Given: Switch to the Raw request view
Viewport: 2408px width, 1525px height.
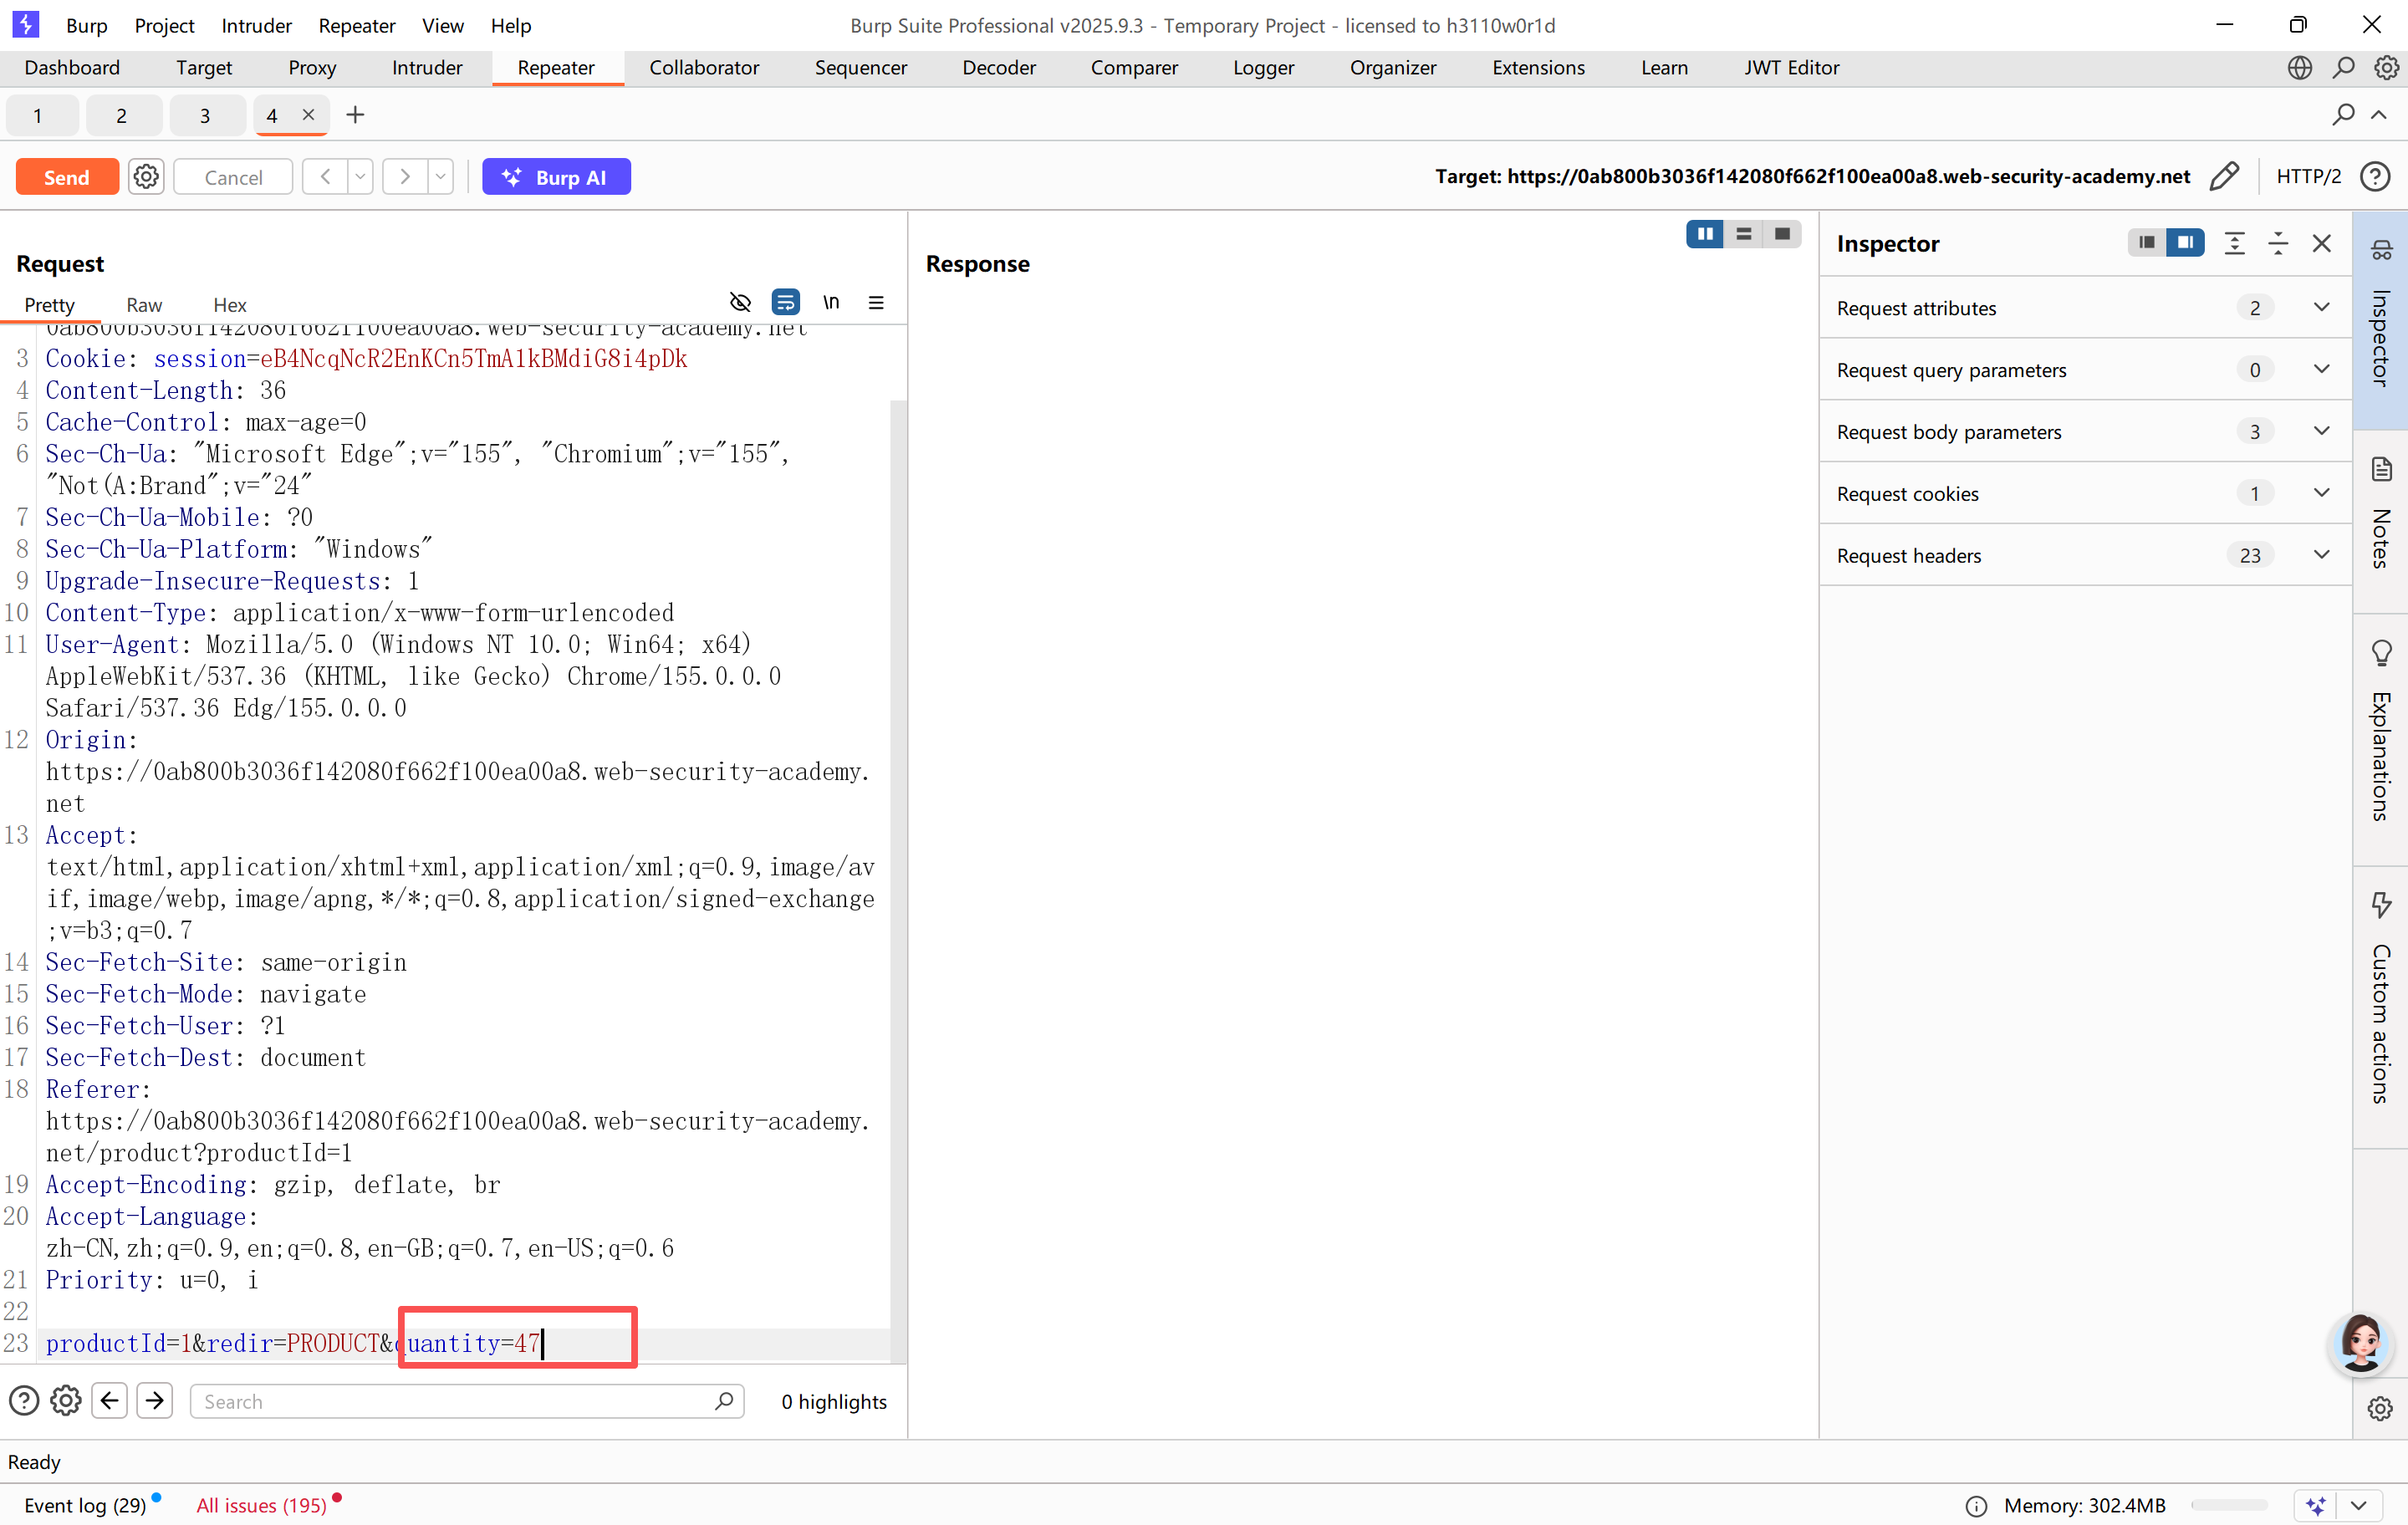Looking at the screenshot, I should tap(144, 305).
